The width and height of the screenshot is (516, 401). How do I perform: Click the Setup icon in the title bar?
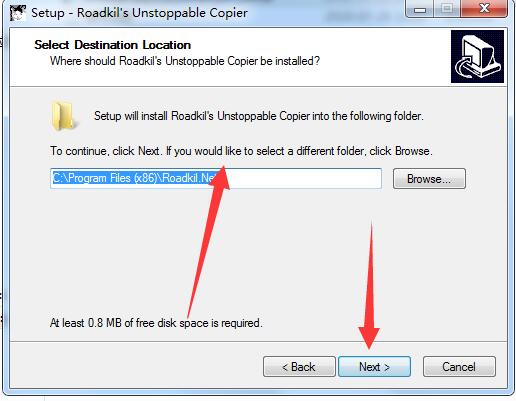pyautogui.click(x=18, y=13)
